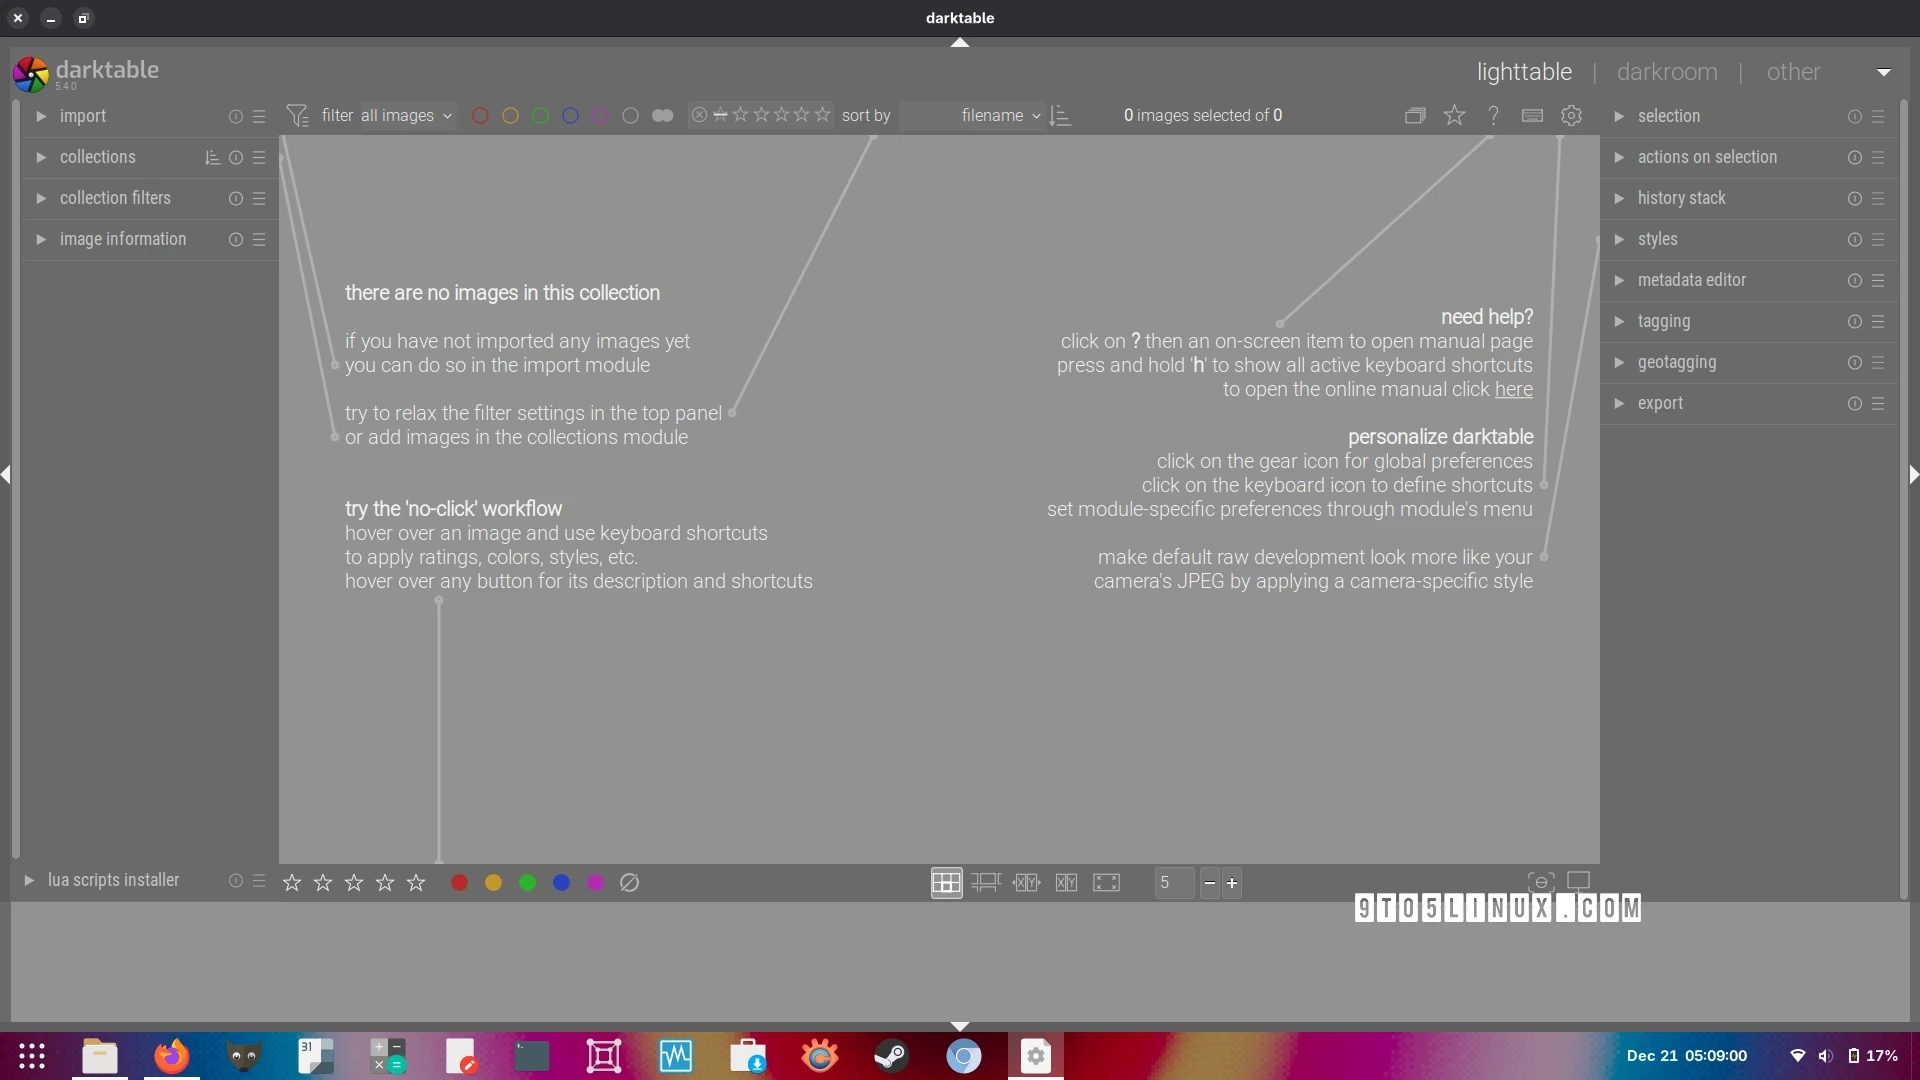Open the lua scripts installer
Image resolution: width=1920 pixels, height=1080 pixels.
(111, 880)
